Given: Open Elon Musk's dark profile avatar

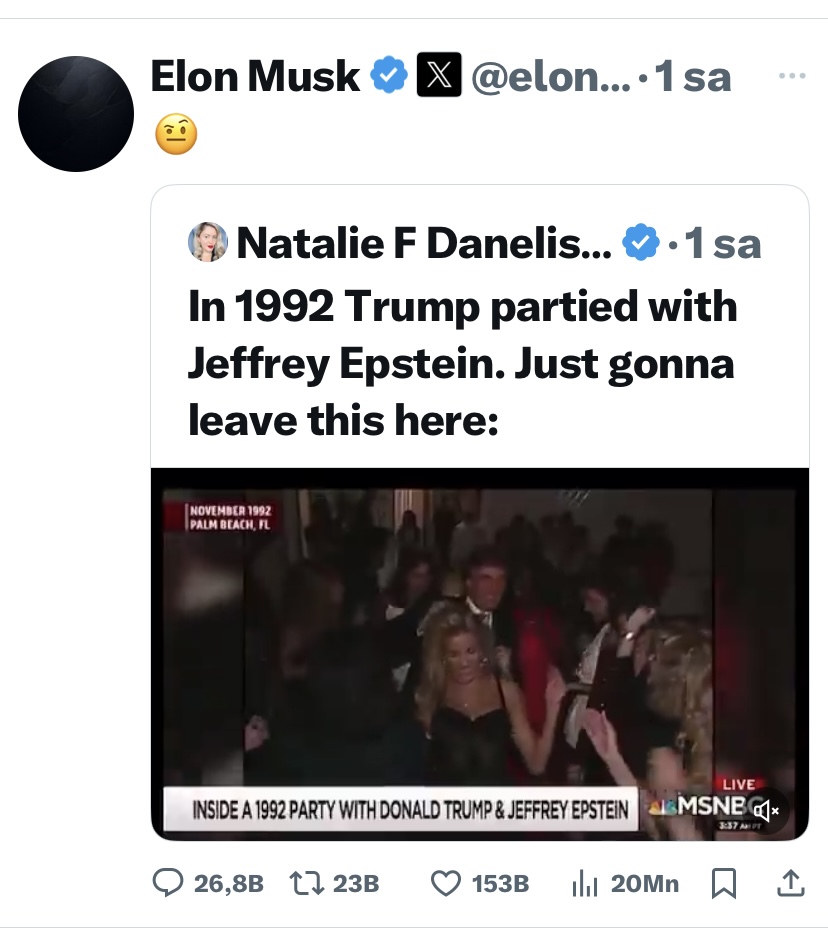Looking at the screenshot, I should coord(76,113).
